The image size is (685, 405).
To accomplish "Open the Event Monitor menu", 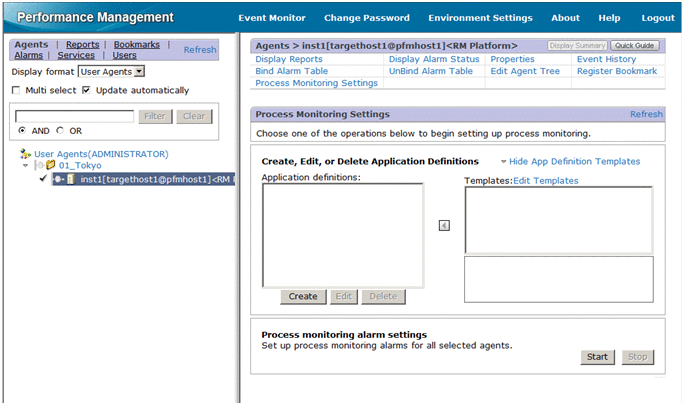I will (272, 18).
